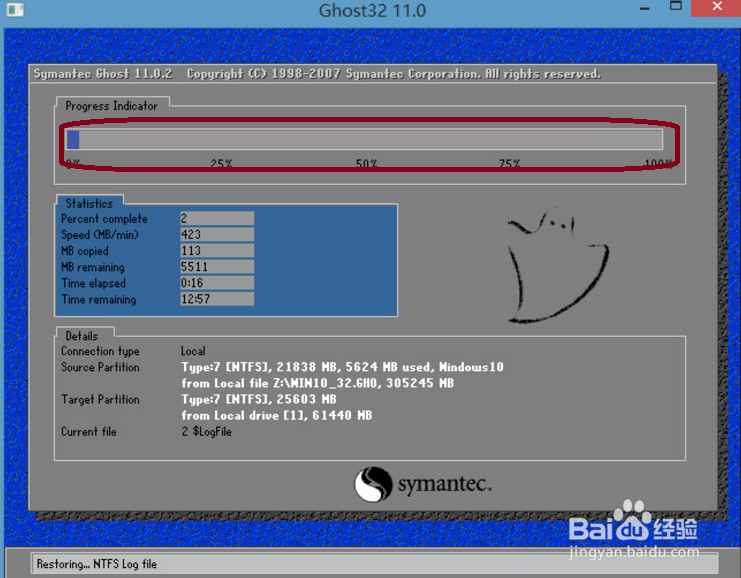Click the 'Restoring... NTFS Log file' status bar

tap(374, 564)
